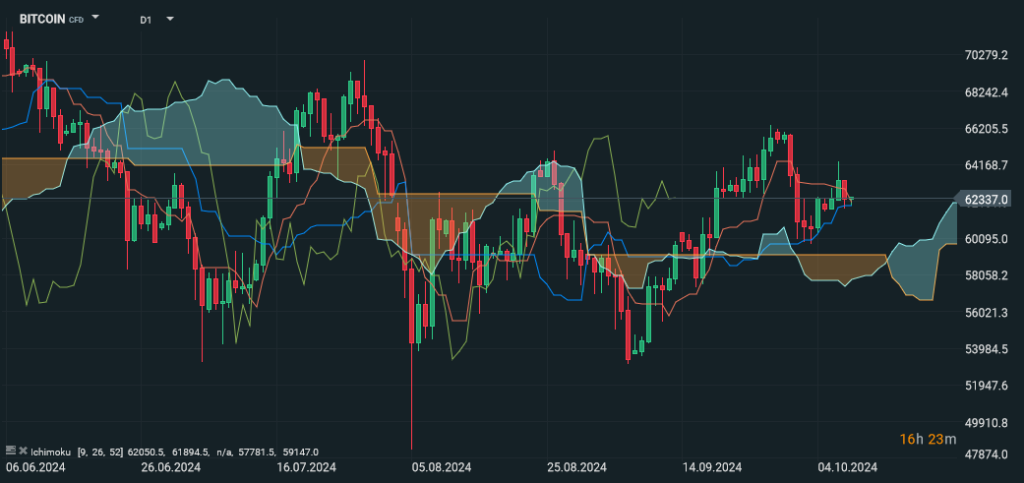Click the current price tag 62337.0
This screenshot has width=1024, height=483.
(x=983, y=201)
